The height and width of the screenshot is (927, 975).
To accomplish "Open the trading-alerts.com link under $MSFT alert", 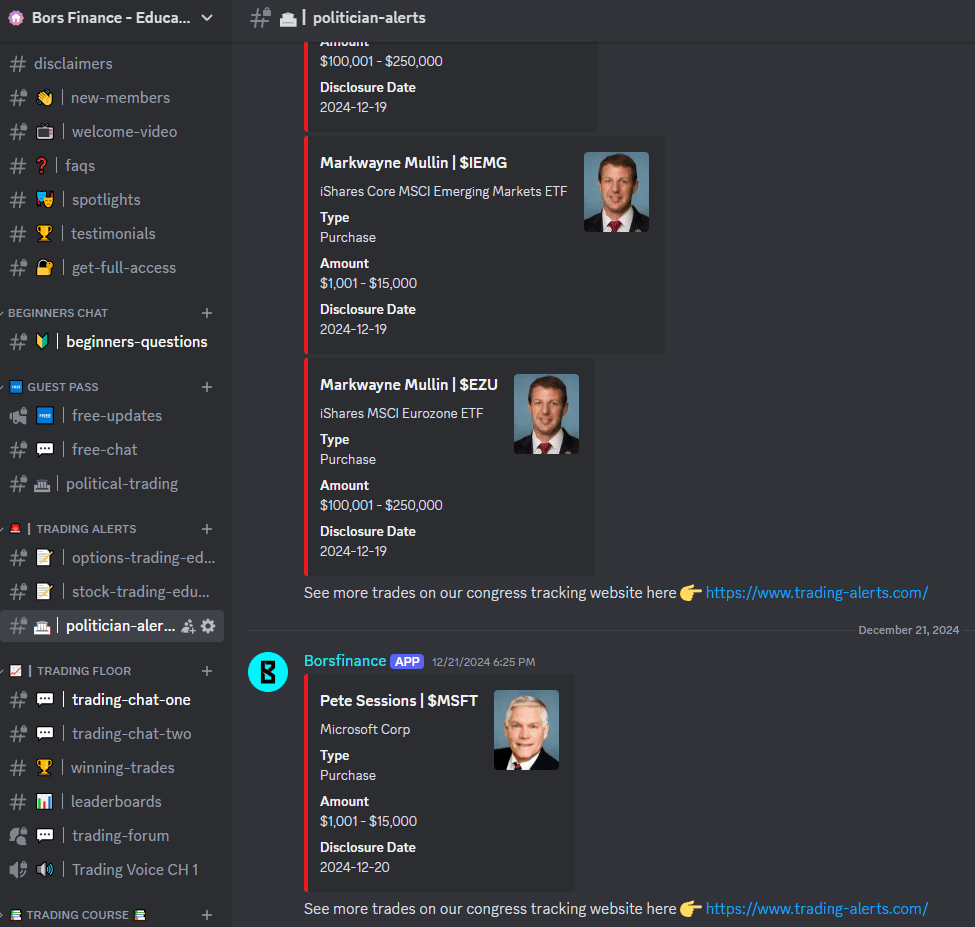I will tap(816, 909).
